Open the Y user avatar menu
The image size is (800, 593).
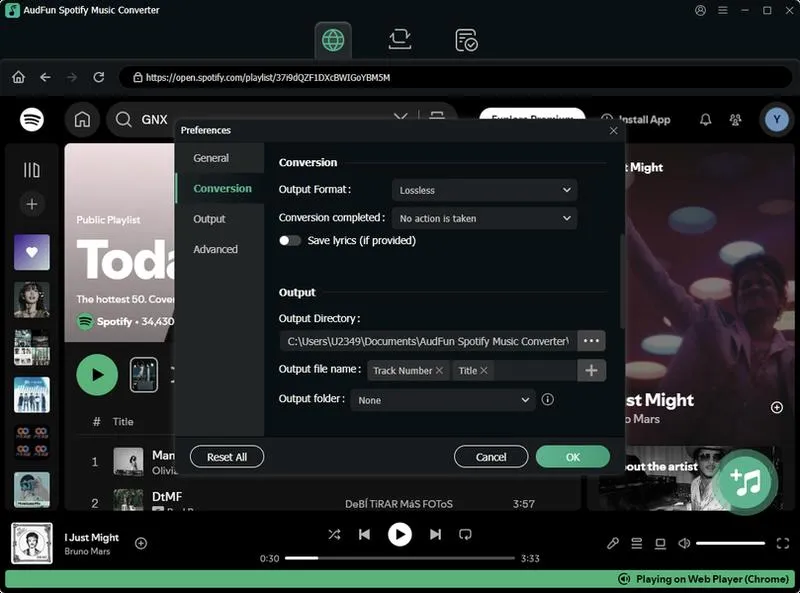click(x=777, y=119)
